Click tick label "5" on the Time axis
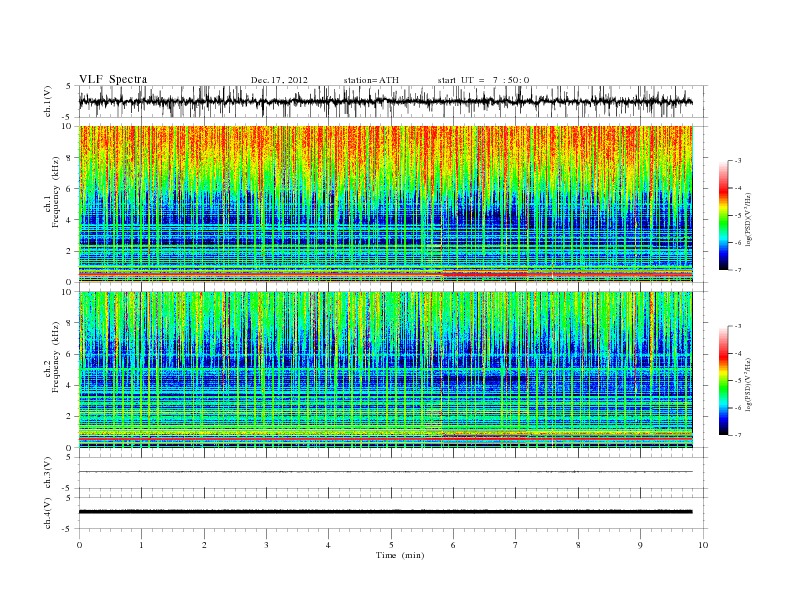792x612 pixels. pyautogui.click(x=391, y=545)
